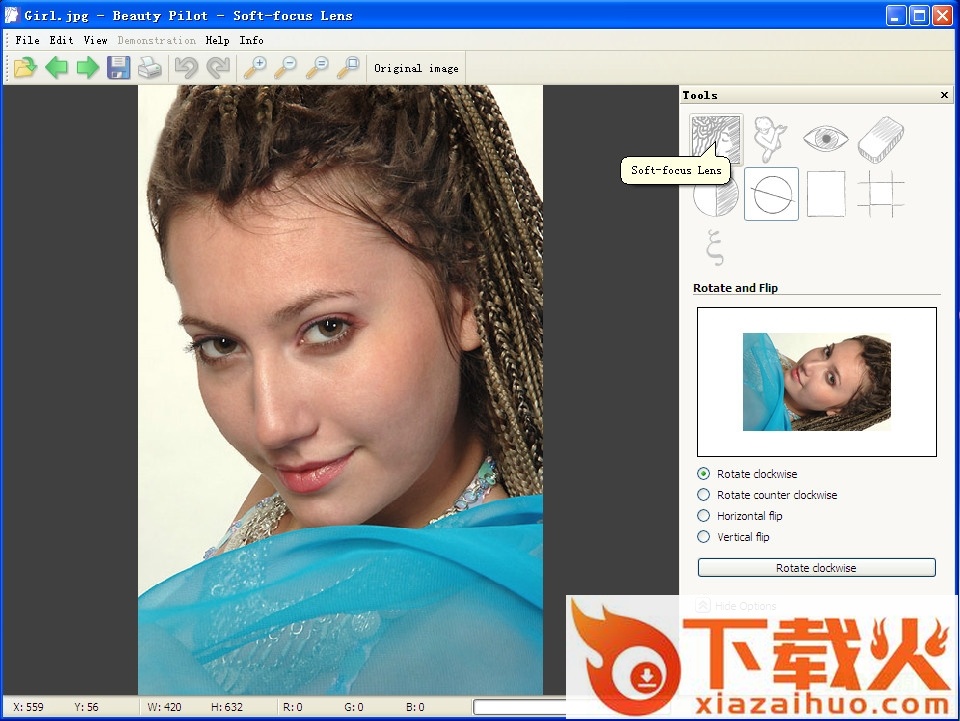
Task: Select the Rotate clockwise radio option
Action: tap(704, 474)
